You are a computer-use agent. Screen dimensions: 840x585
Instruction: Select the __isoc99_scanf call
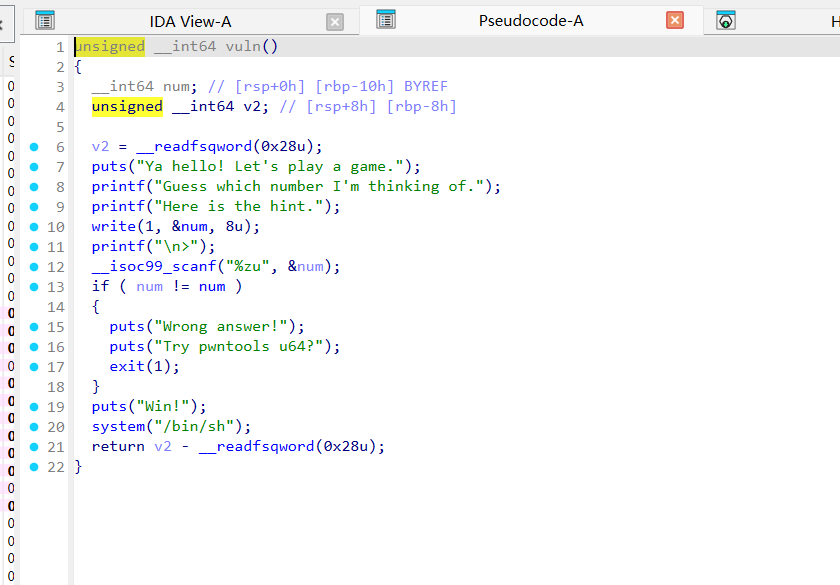[154, 267]
